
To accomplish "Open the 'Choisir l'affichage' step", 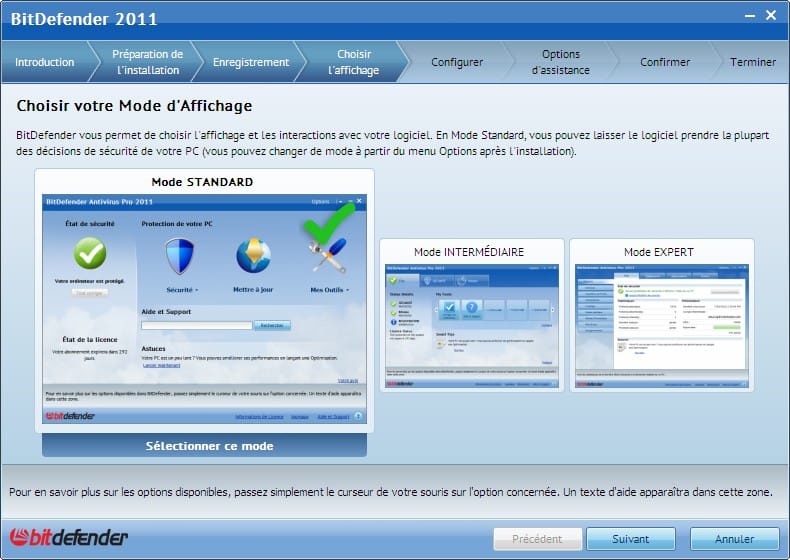I will 354,62.
